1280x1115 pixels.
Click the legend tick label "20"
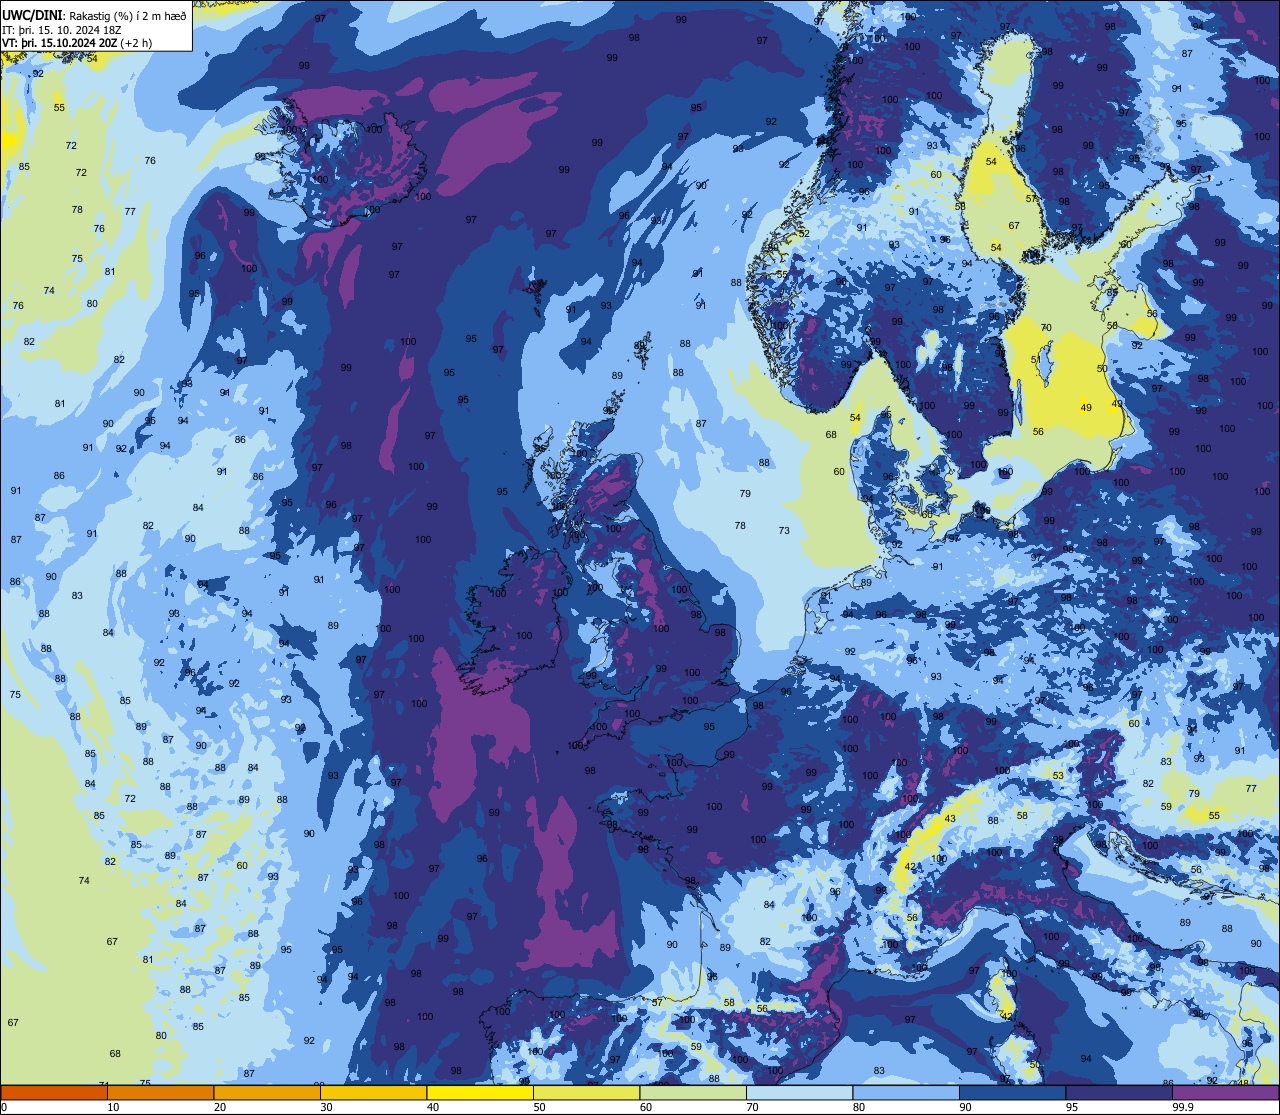pos(220,1107)
